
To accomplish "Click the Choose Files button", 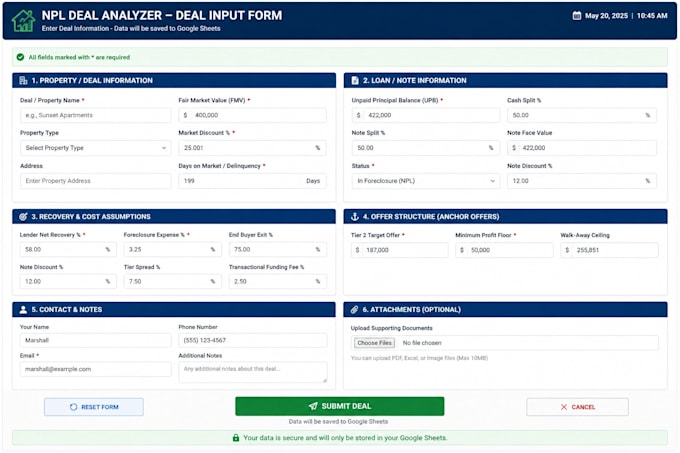I will [375, 343].
